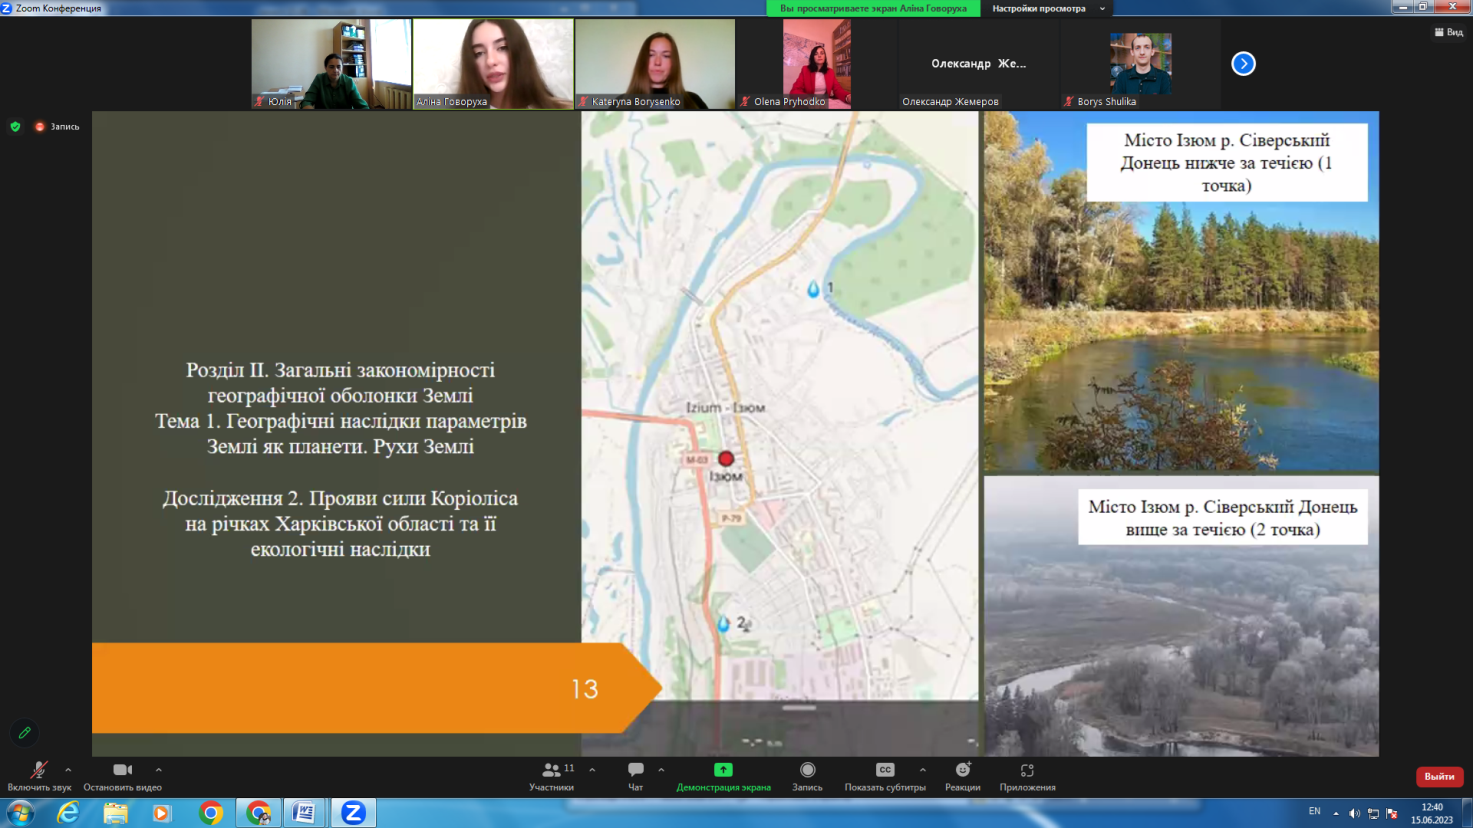Click the green encryption shield icon

[x=15, y=127]
